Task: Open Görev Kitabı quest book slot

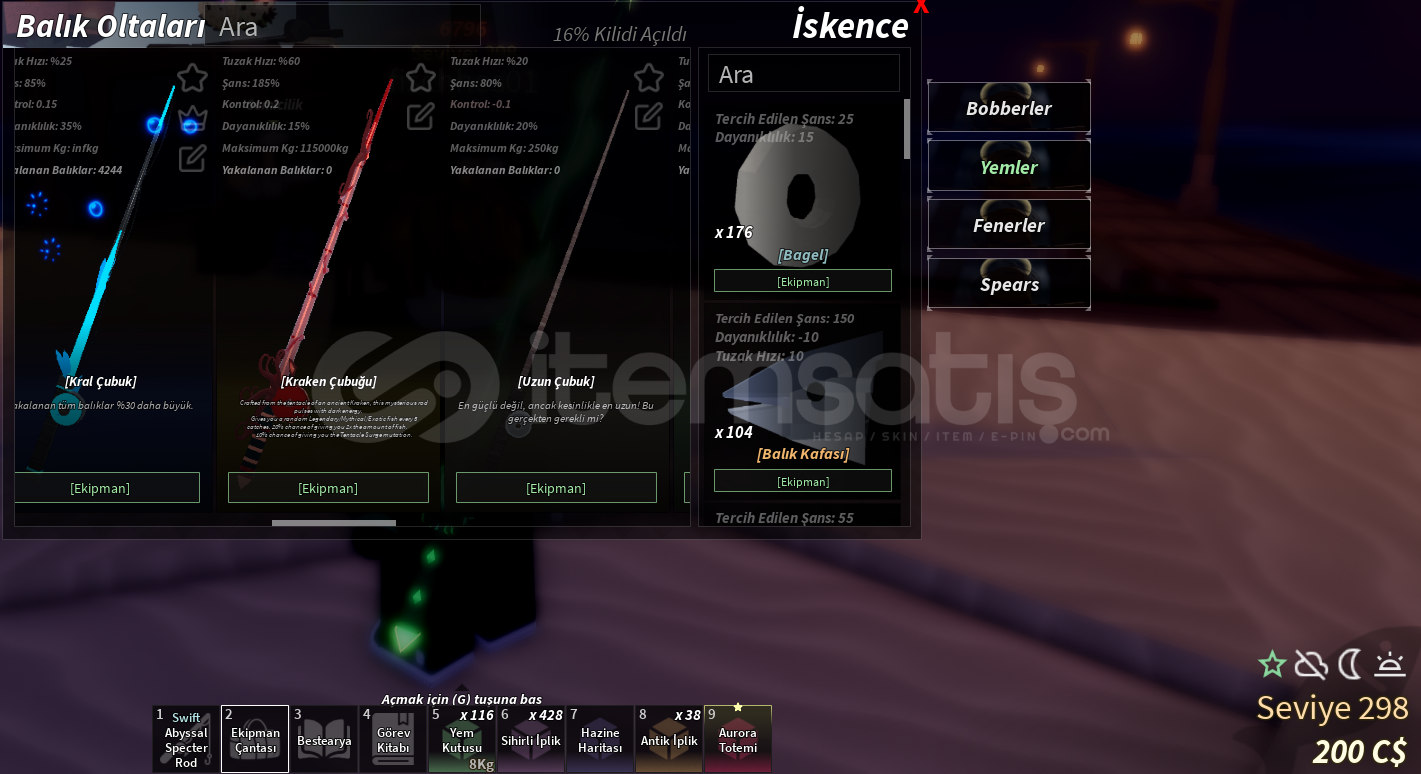Action: coord(393,739)
